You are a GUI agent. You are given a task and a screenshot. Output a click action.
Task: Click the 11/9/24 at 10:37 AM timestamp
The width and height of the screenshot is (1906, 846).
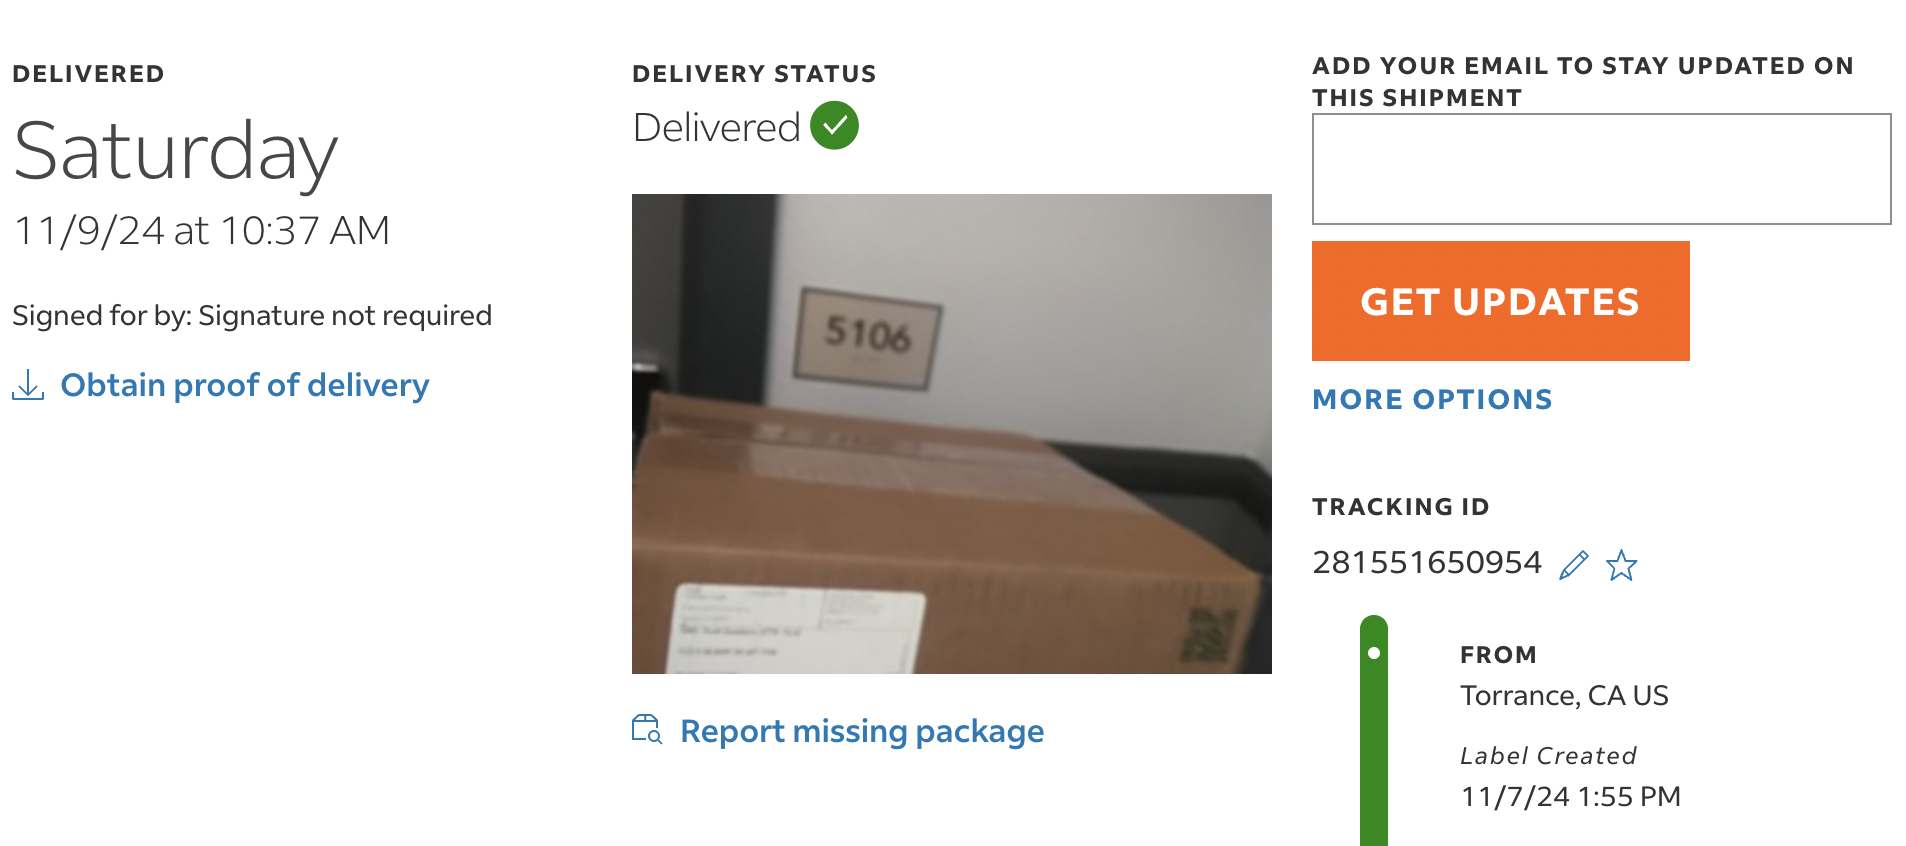pyautogui.click(x=201, y=231)
